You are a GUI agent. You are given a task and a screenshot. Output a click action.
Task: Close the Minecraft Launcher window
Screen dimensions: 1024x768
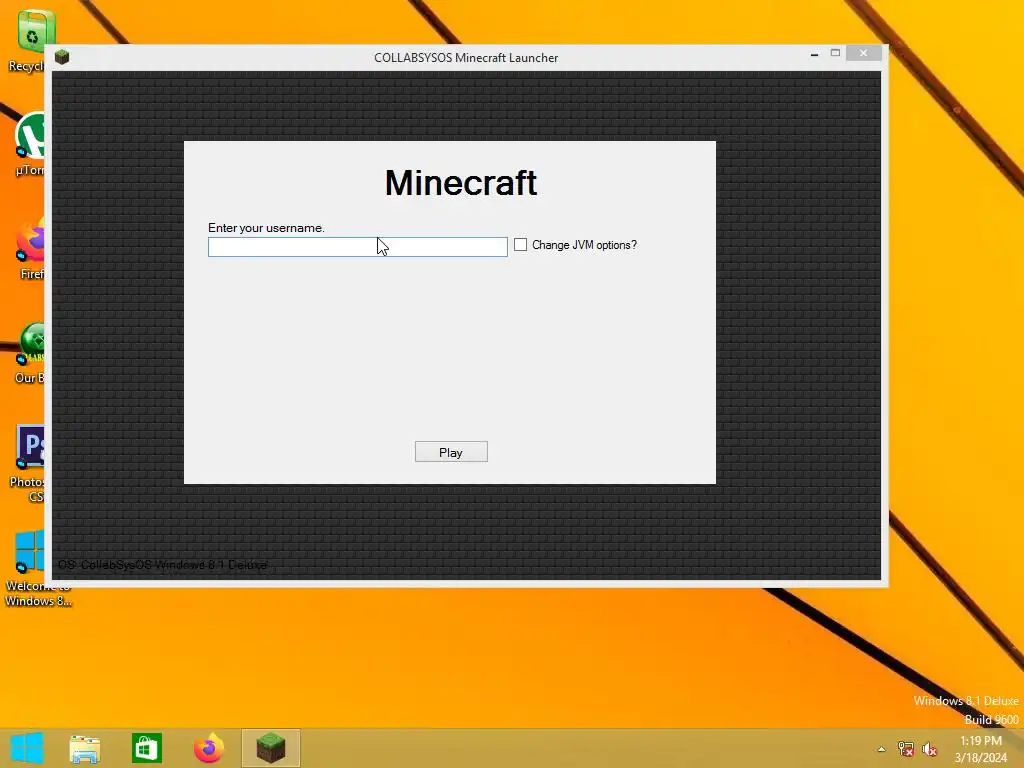pos(863,53)
